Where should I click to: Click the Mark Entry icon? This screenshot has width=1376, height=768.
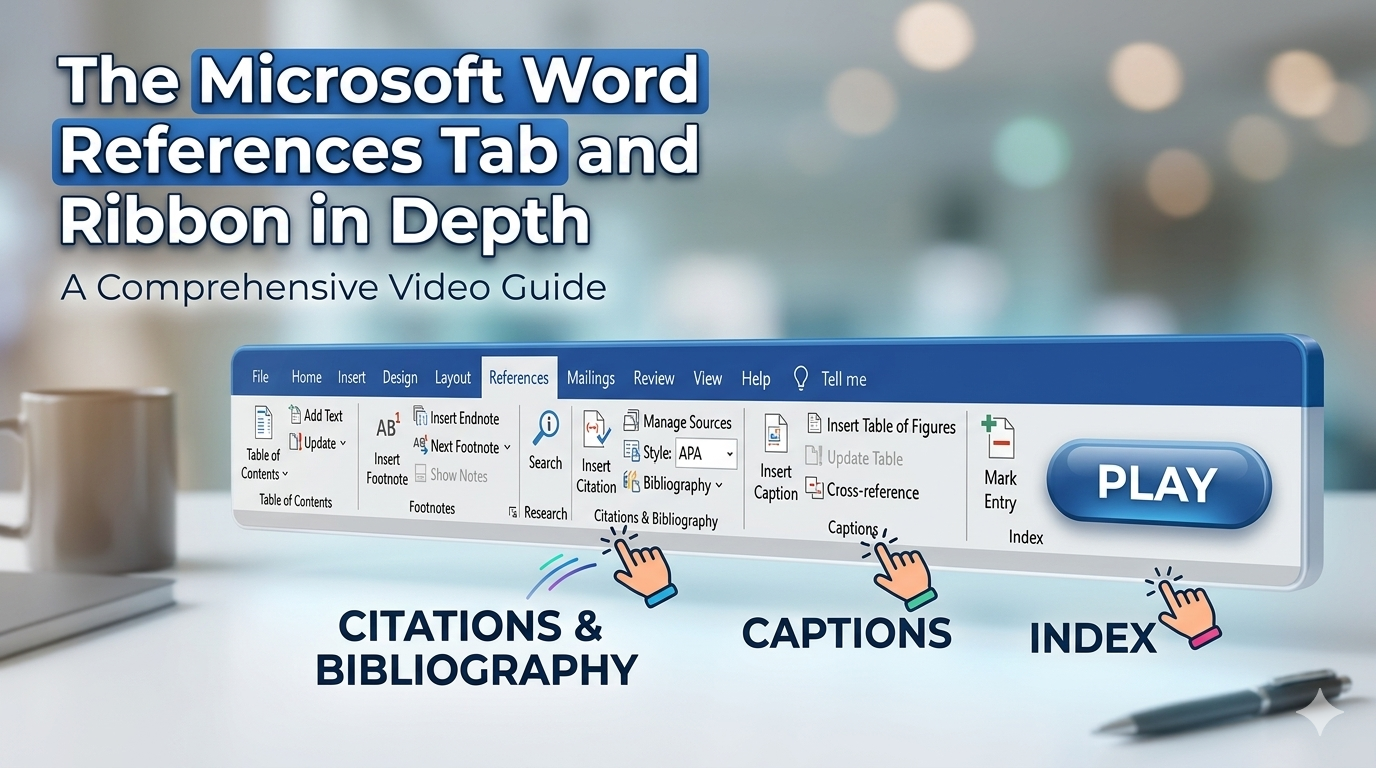point(999,439)
